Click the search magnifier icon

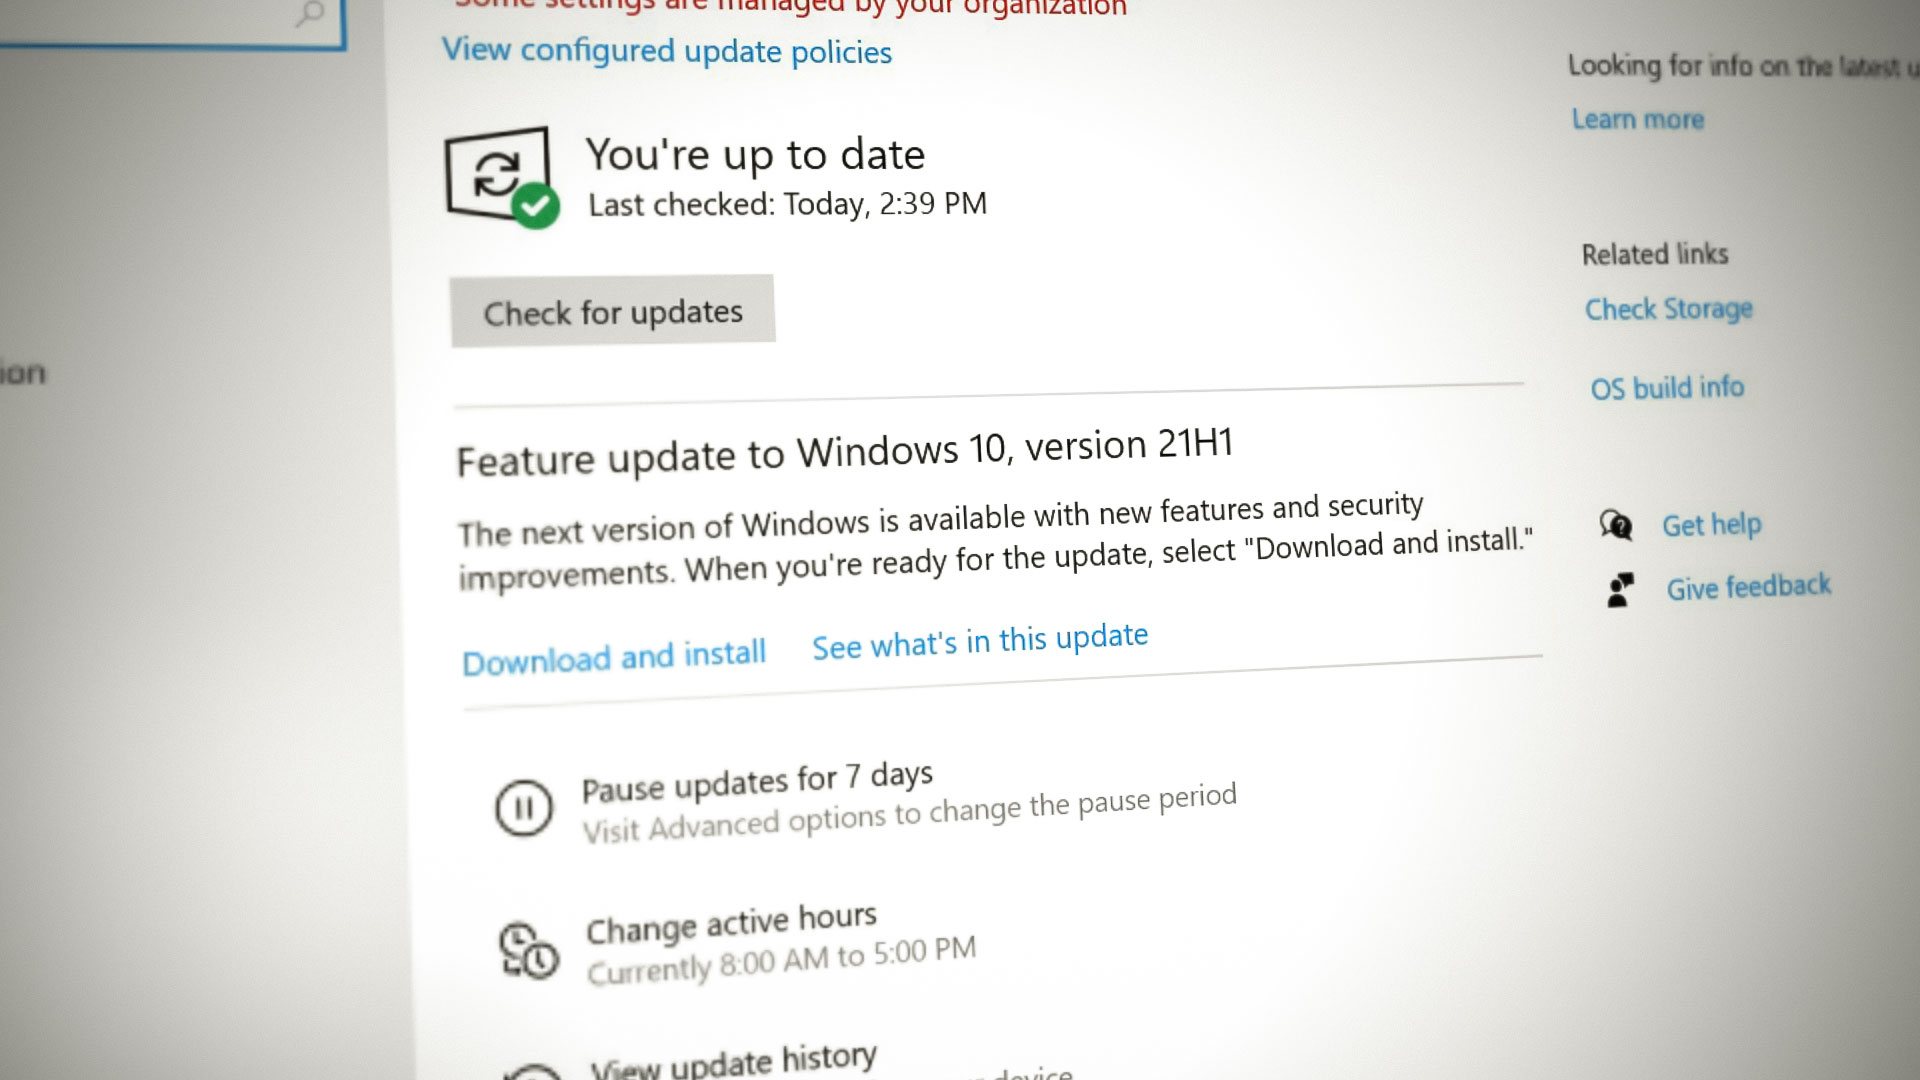311,14
